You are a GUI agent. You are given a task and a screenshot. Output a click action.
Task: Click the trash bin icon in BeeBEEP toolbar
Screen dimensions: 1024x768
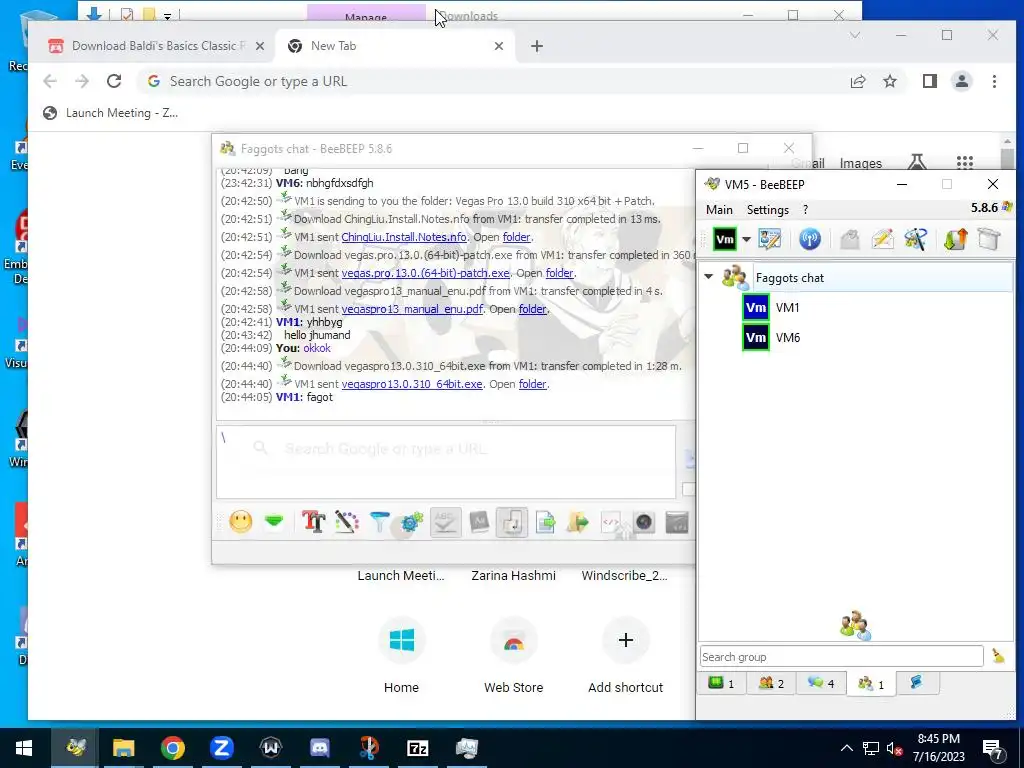click(x=989, y=240)
